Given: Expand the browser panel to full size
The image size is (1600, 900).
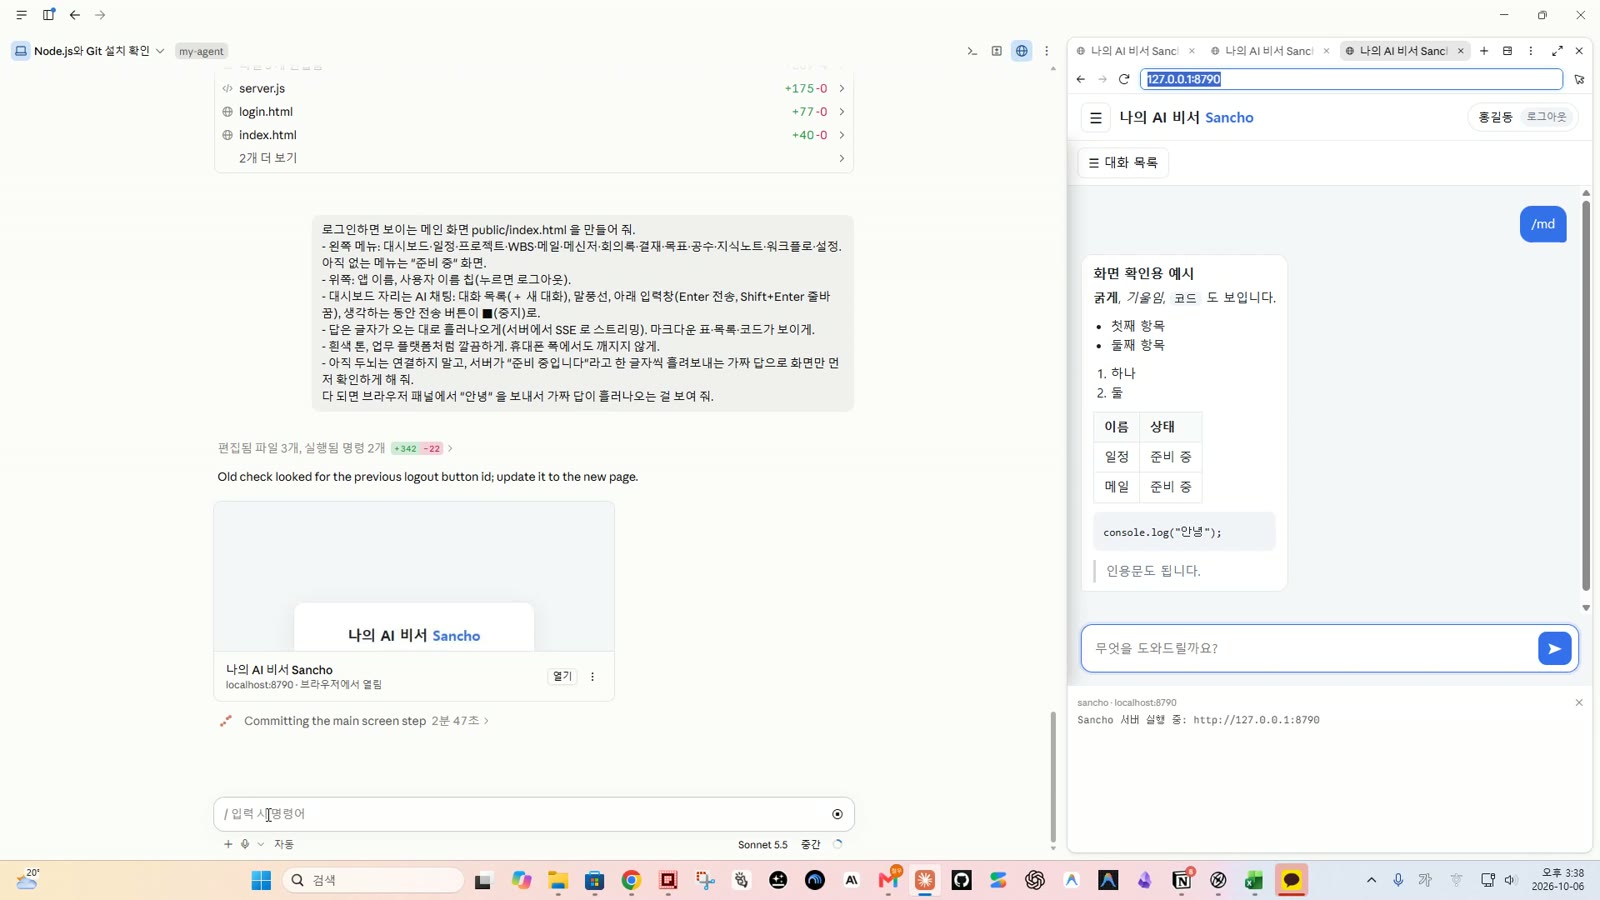Looking at the screenshot, I should [1557, 51].
